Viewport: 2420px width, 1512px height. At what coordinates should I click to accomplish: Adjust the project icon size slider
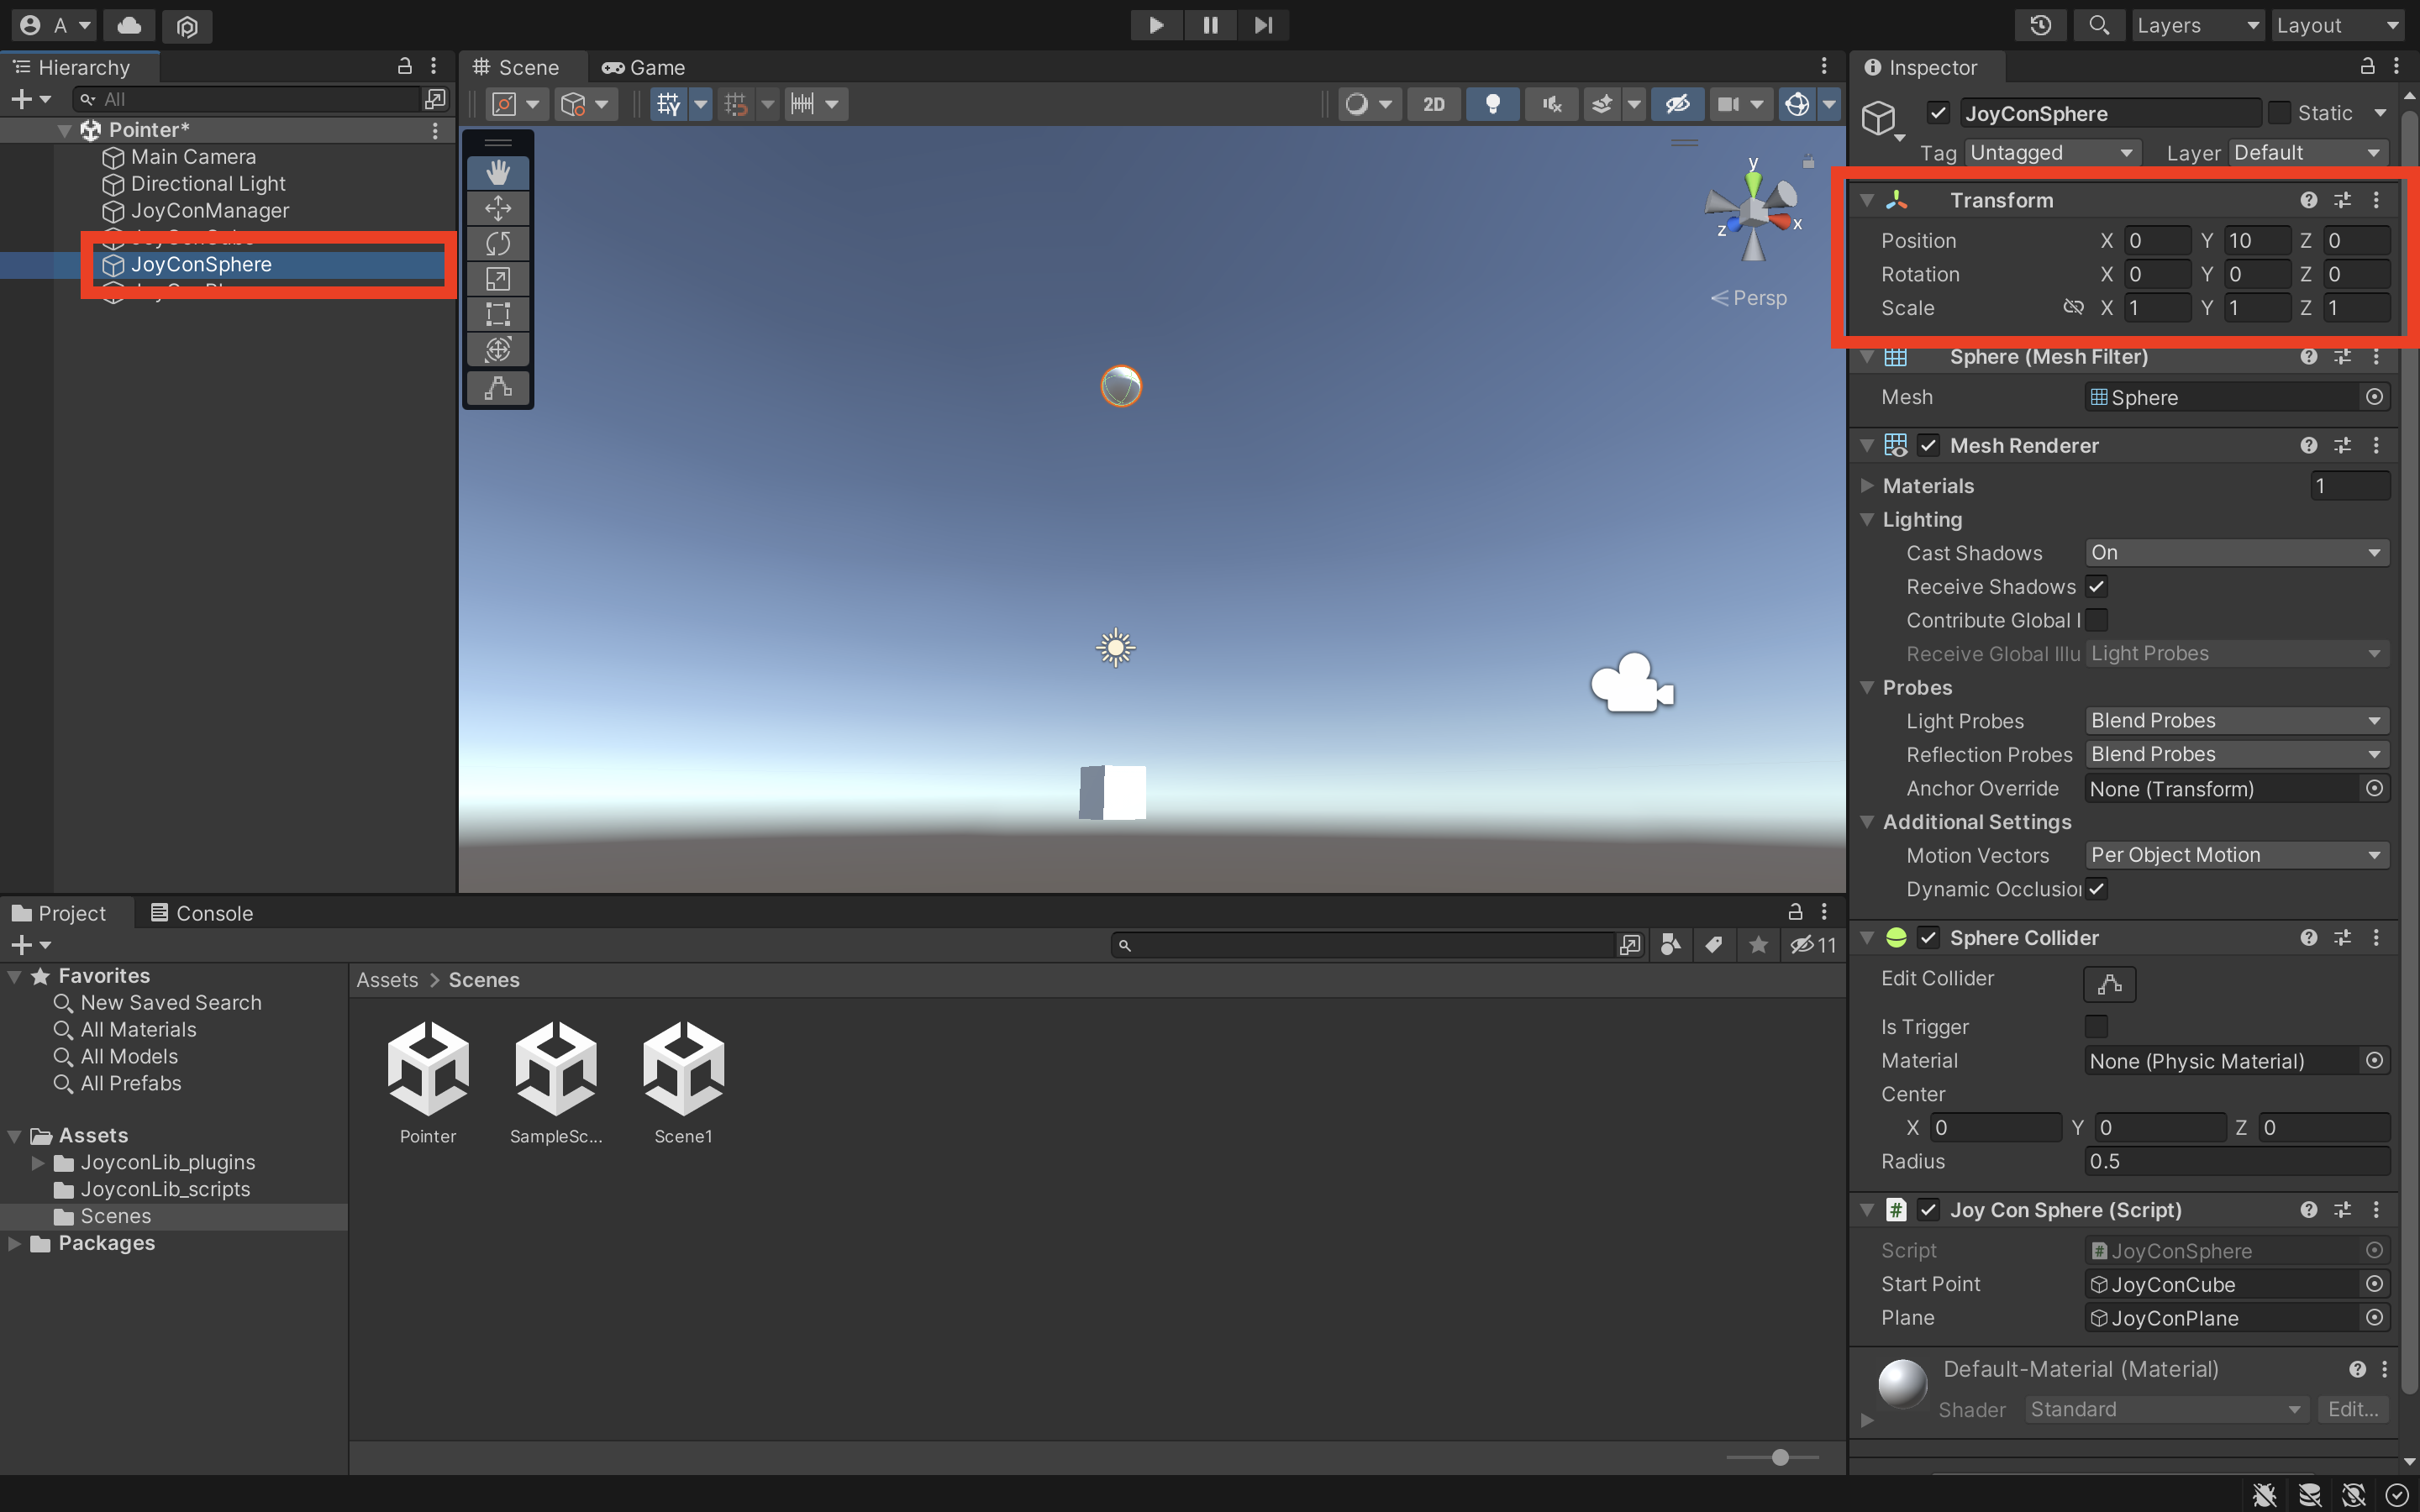(x=1780, y=1457)
